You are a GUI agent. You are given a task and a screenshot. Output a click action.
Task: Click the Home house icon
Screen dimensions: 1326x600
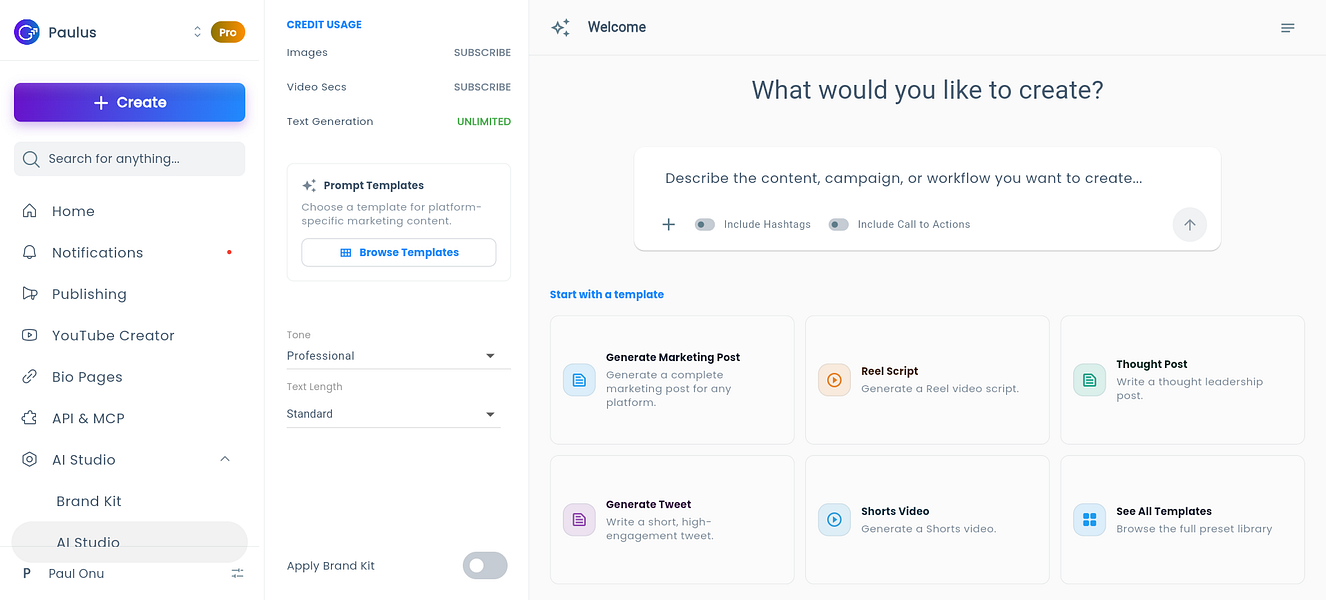30,211
